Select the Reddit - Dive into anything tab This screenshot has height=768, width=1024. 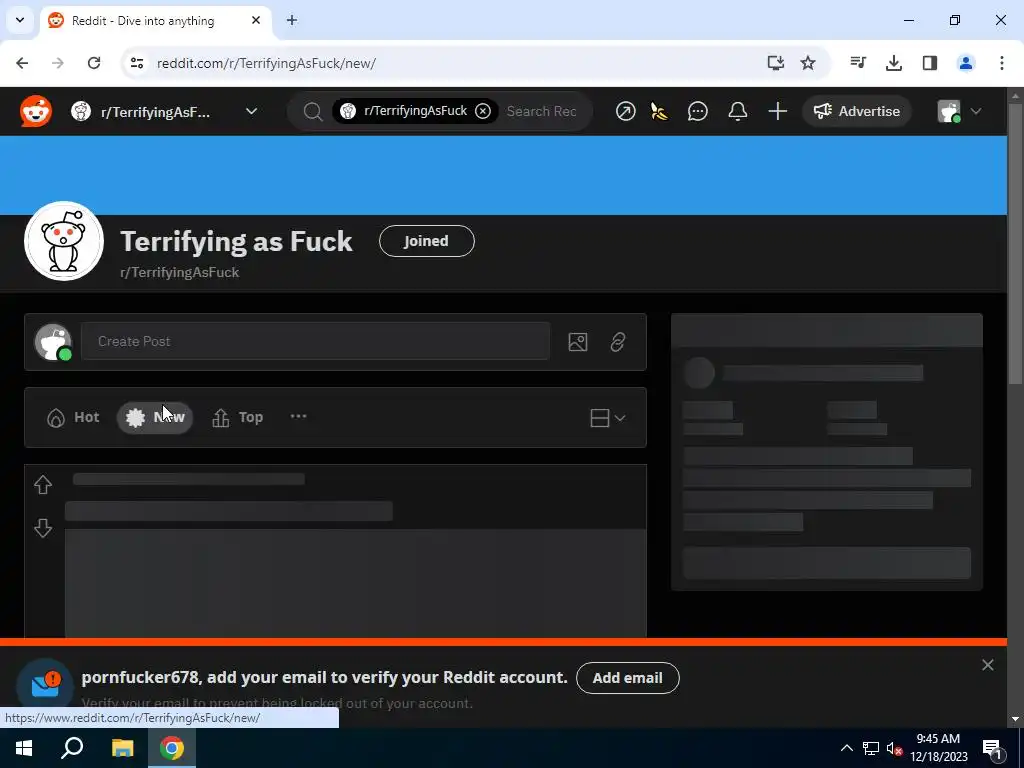(155, 21)
